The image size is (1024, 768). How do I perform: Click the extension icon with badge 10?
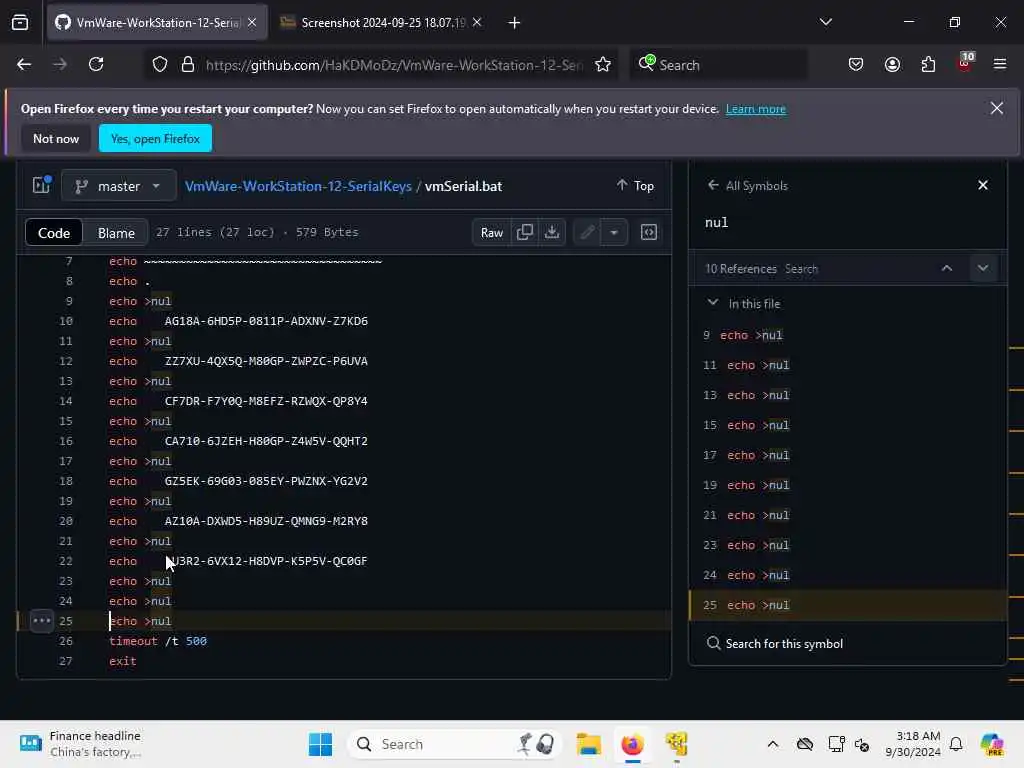[x=965, y=63]
